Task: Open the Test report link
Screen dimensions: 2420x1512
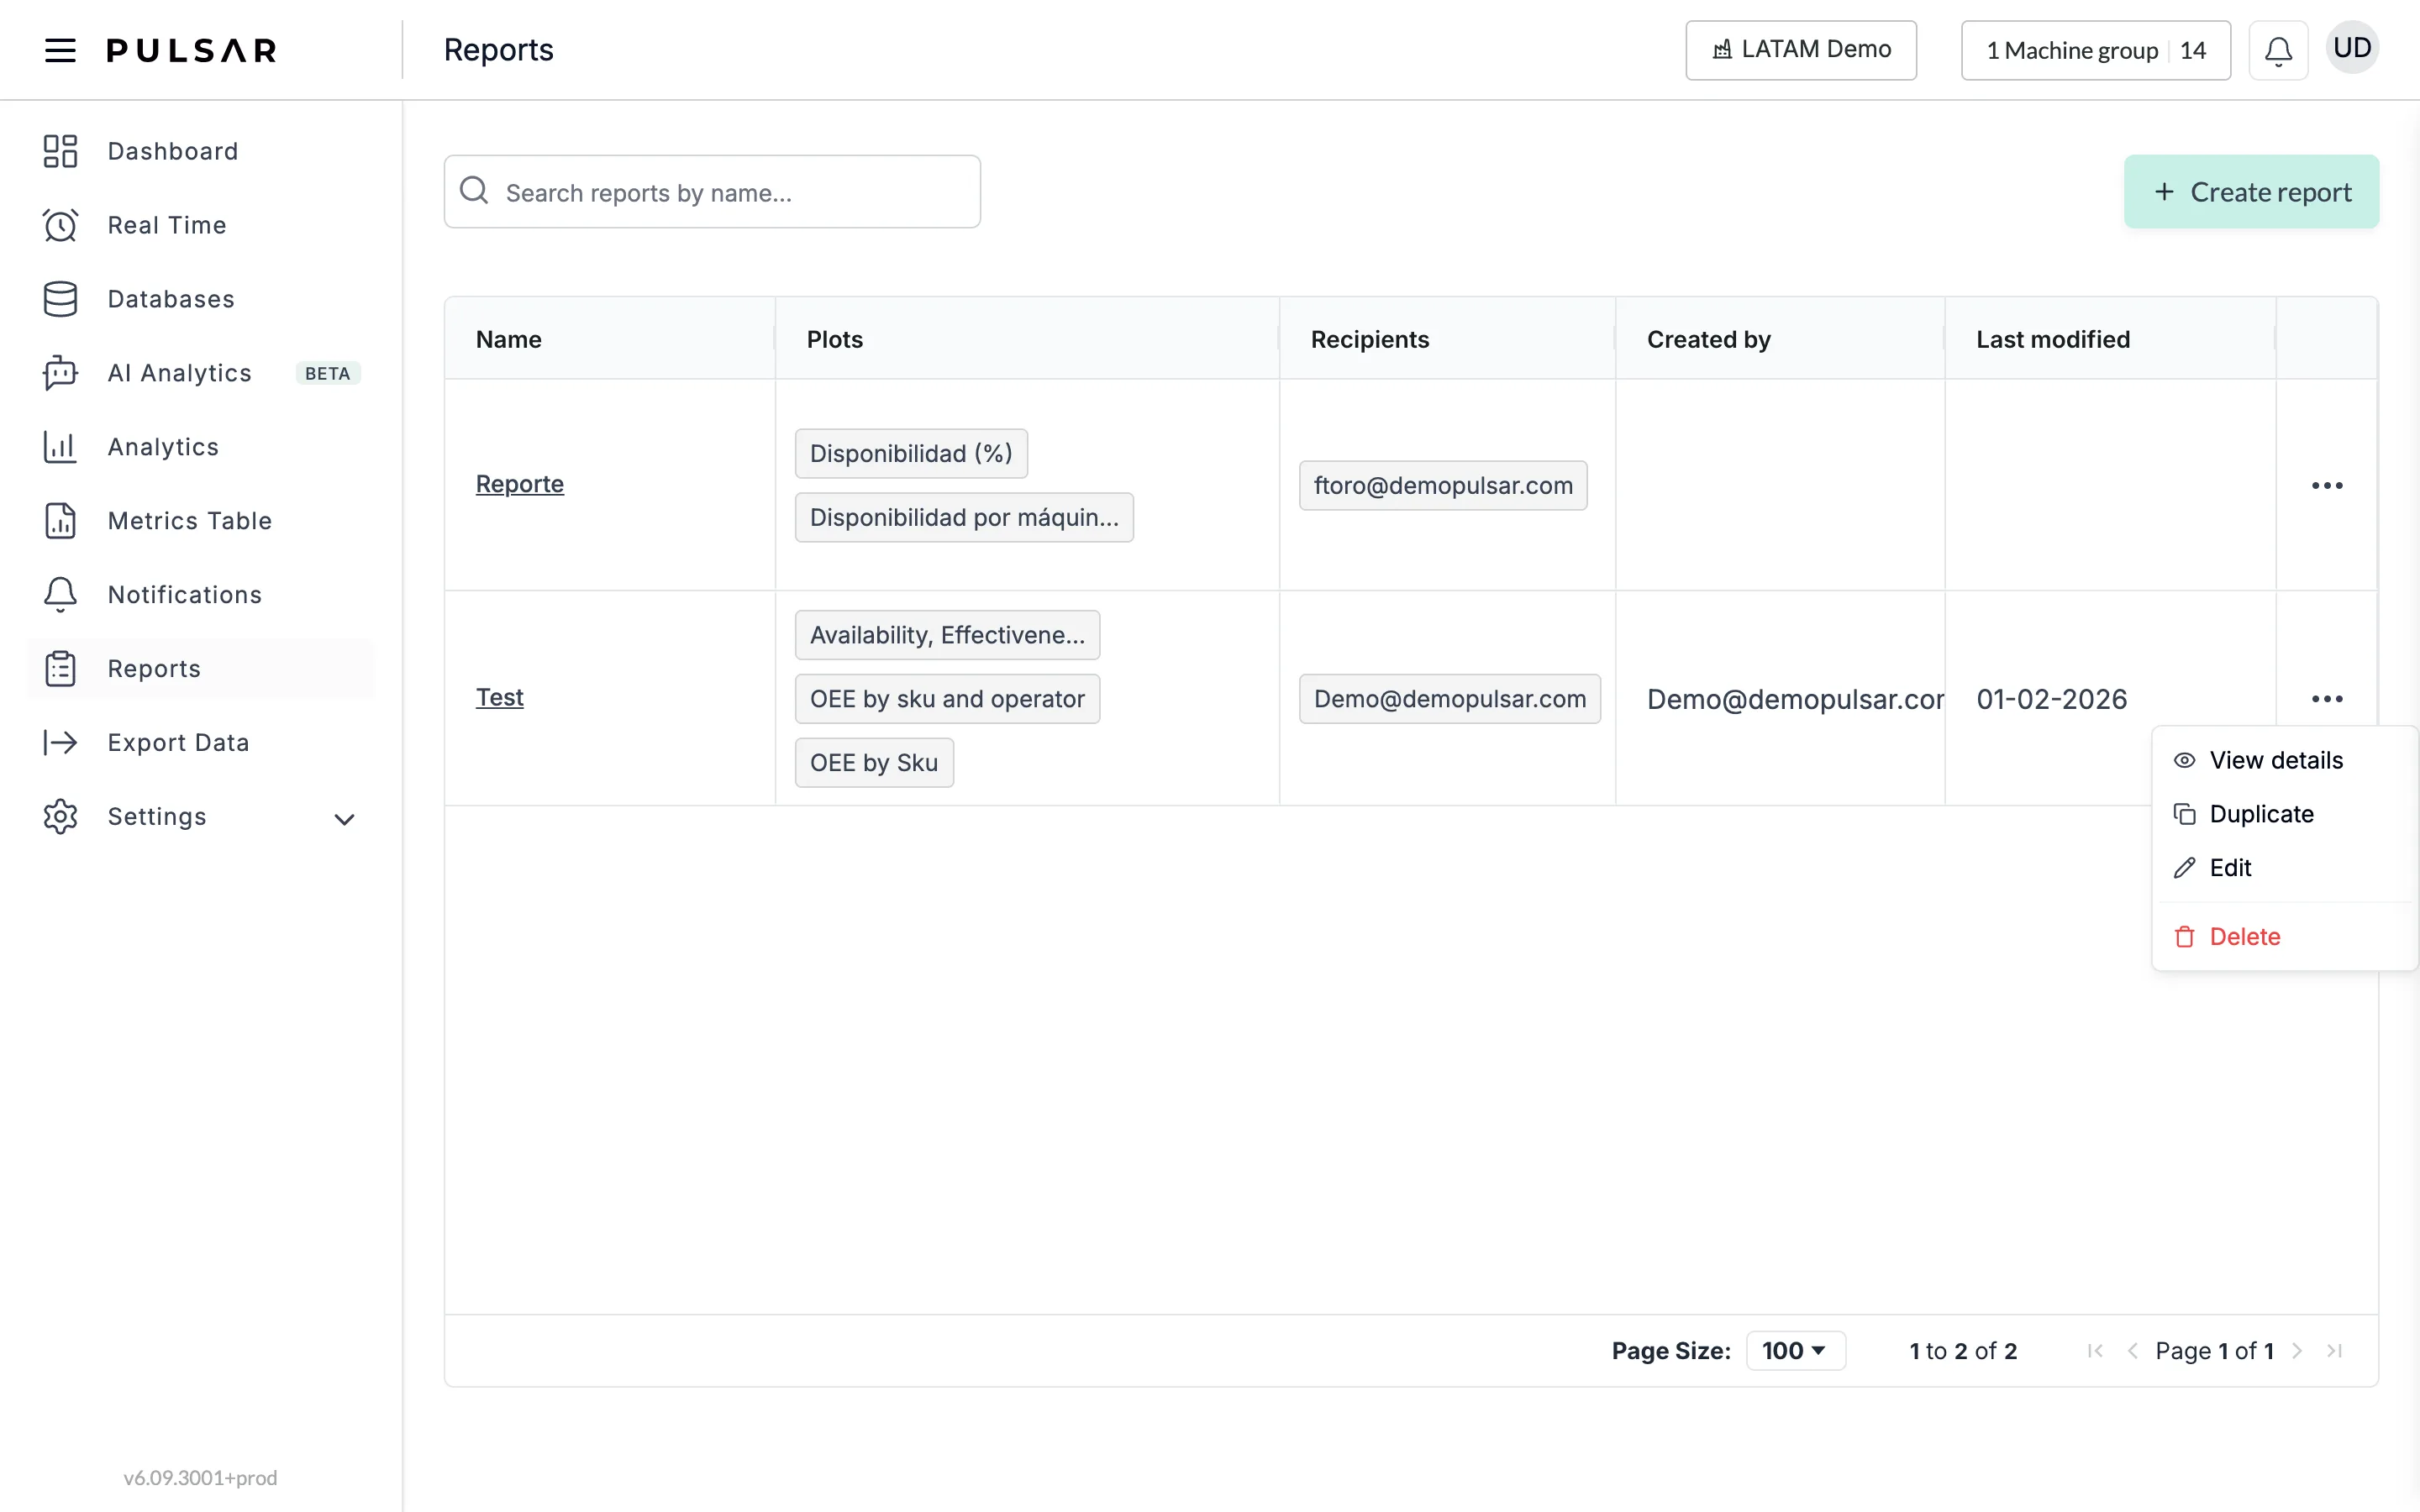Action: point(499,697)
